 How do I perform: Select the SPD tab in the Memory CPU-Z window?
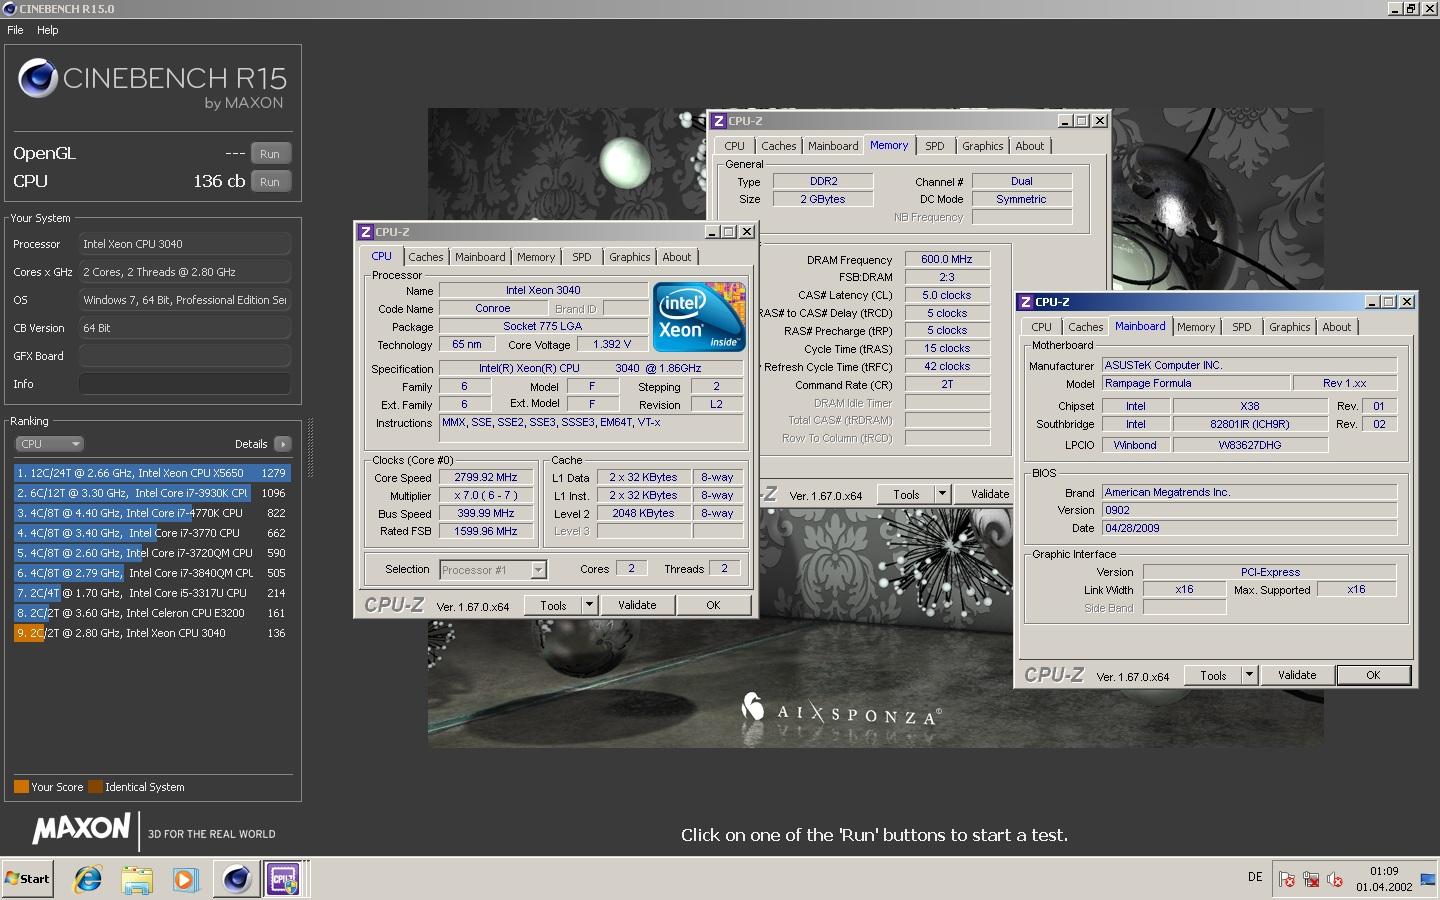(935, 146)
